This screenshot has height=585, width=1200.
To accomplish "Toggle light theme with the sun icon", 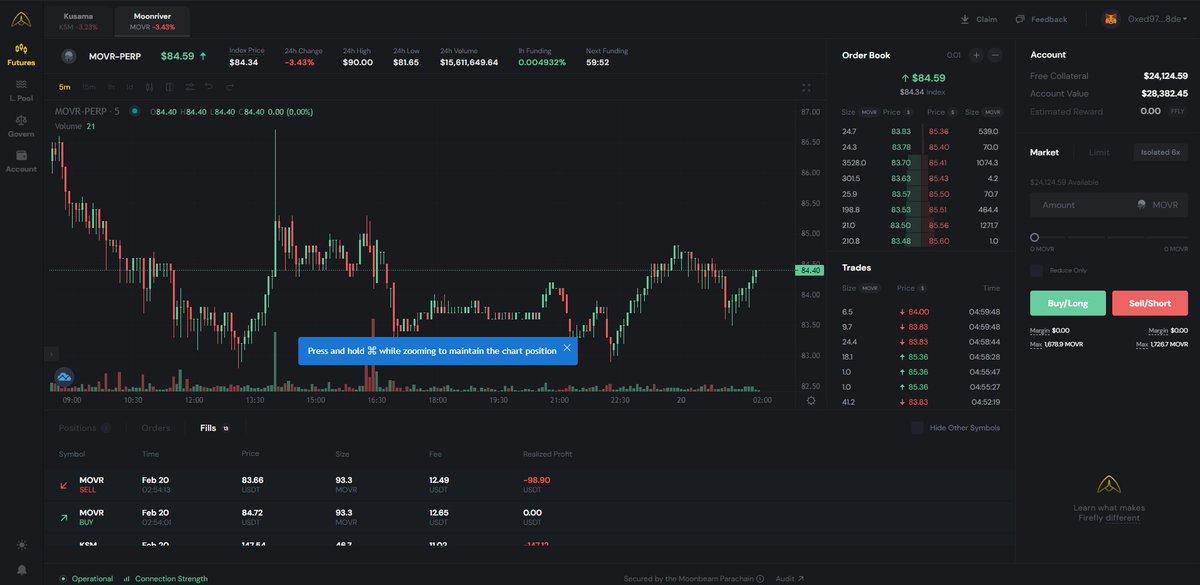I will click(21, 545).
